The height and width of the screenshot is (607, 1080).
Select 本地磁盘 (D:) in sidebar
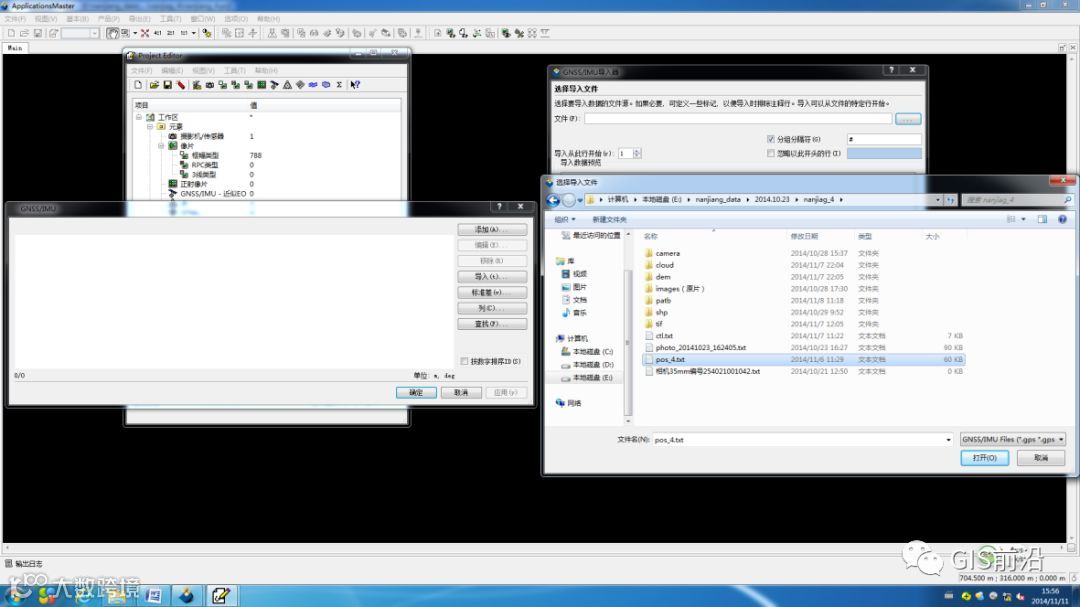(x=588, y=364)
